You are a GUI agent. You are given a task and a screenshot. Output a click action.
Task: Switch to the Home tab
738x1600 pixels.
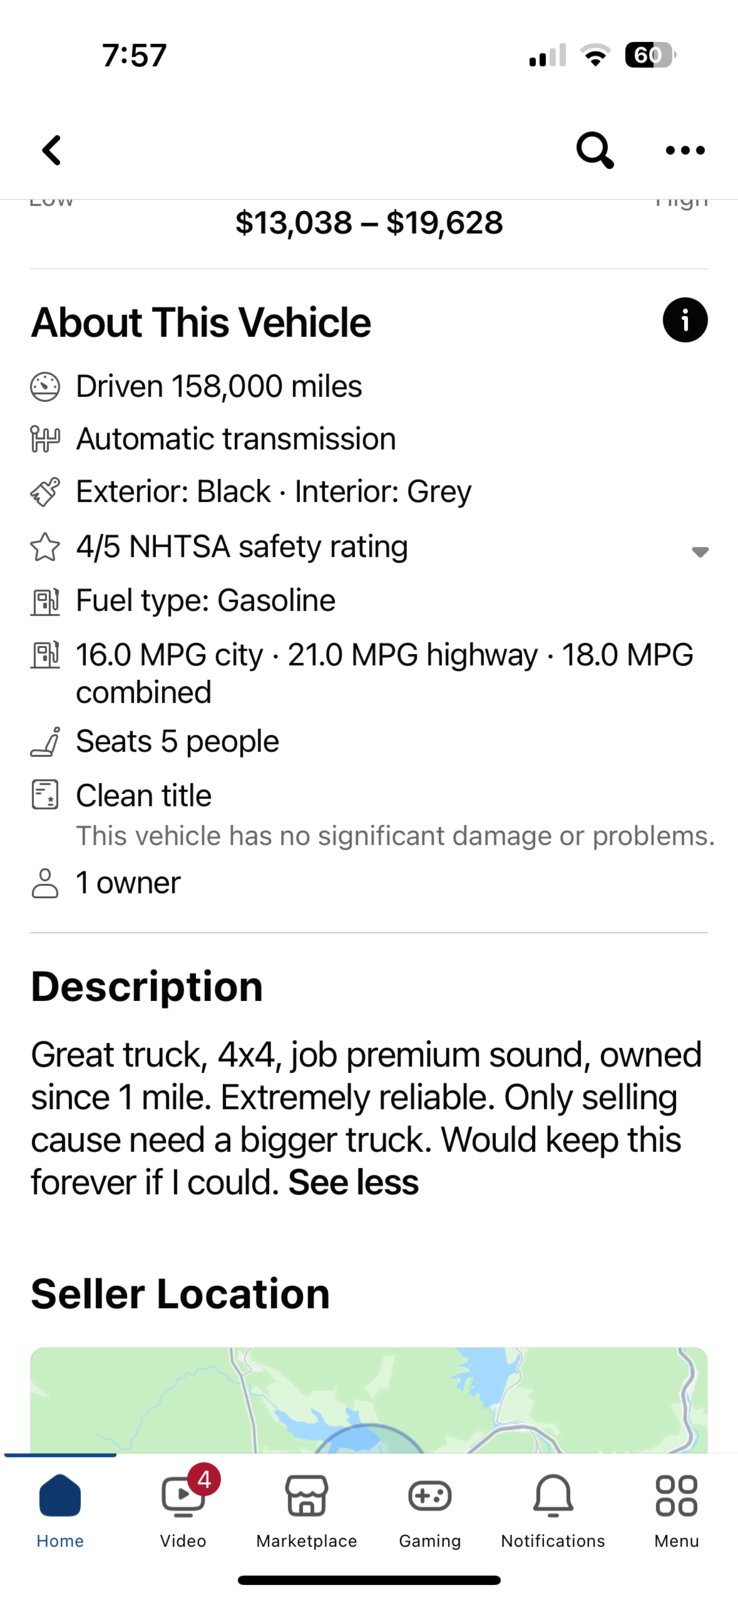click(60, 1511)
